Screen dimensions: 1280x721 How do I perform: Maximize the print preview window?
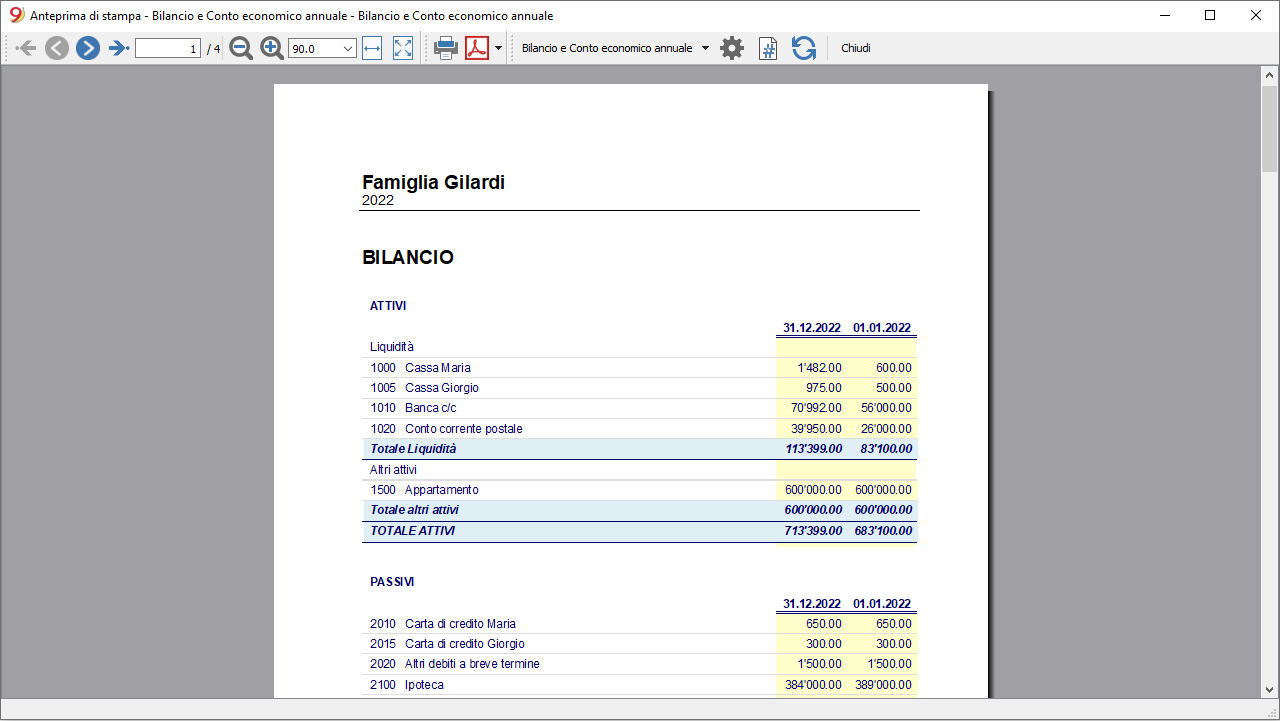(x=1210, y=16)
